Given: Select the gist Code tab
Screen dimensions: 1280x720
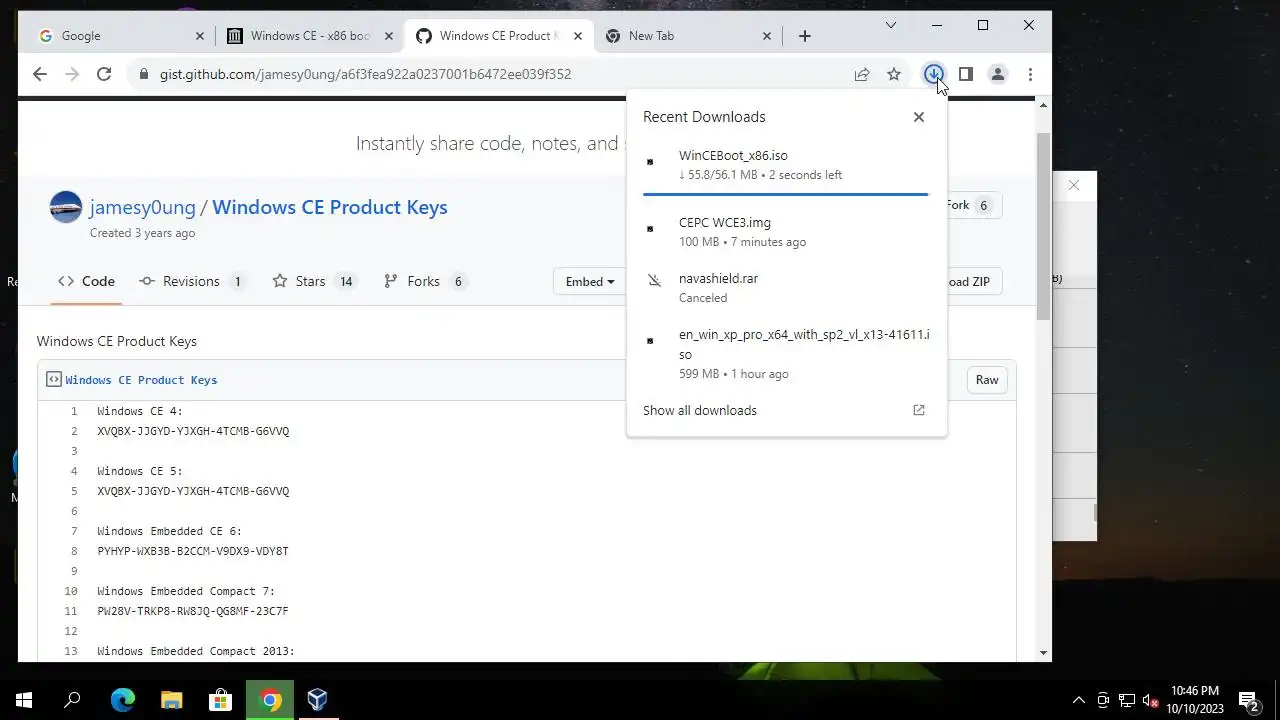Looking at the screenshot, I should [x=86, y=281].
